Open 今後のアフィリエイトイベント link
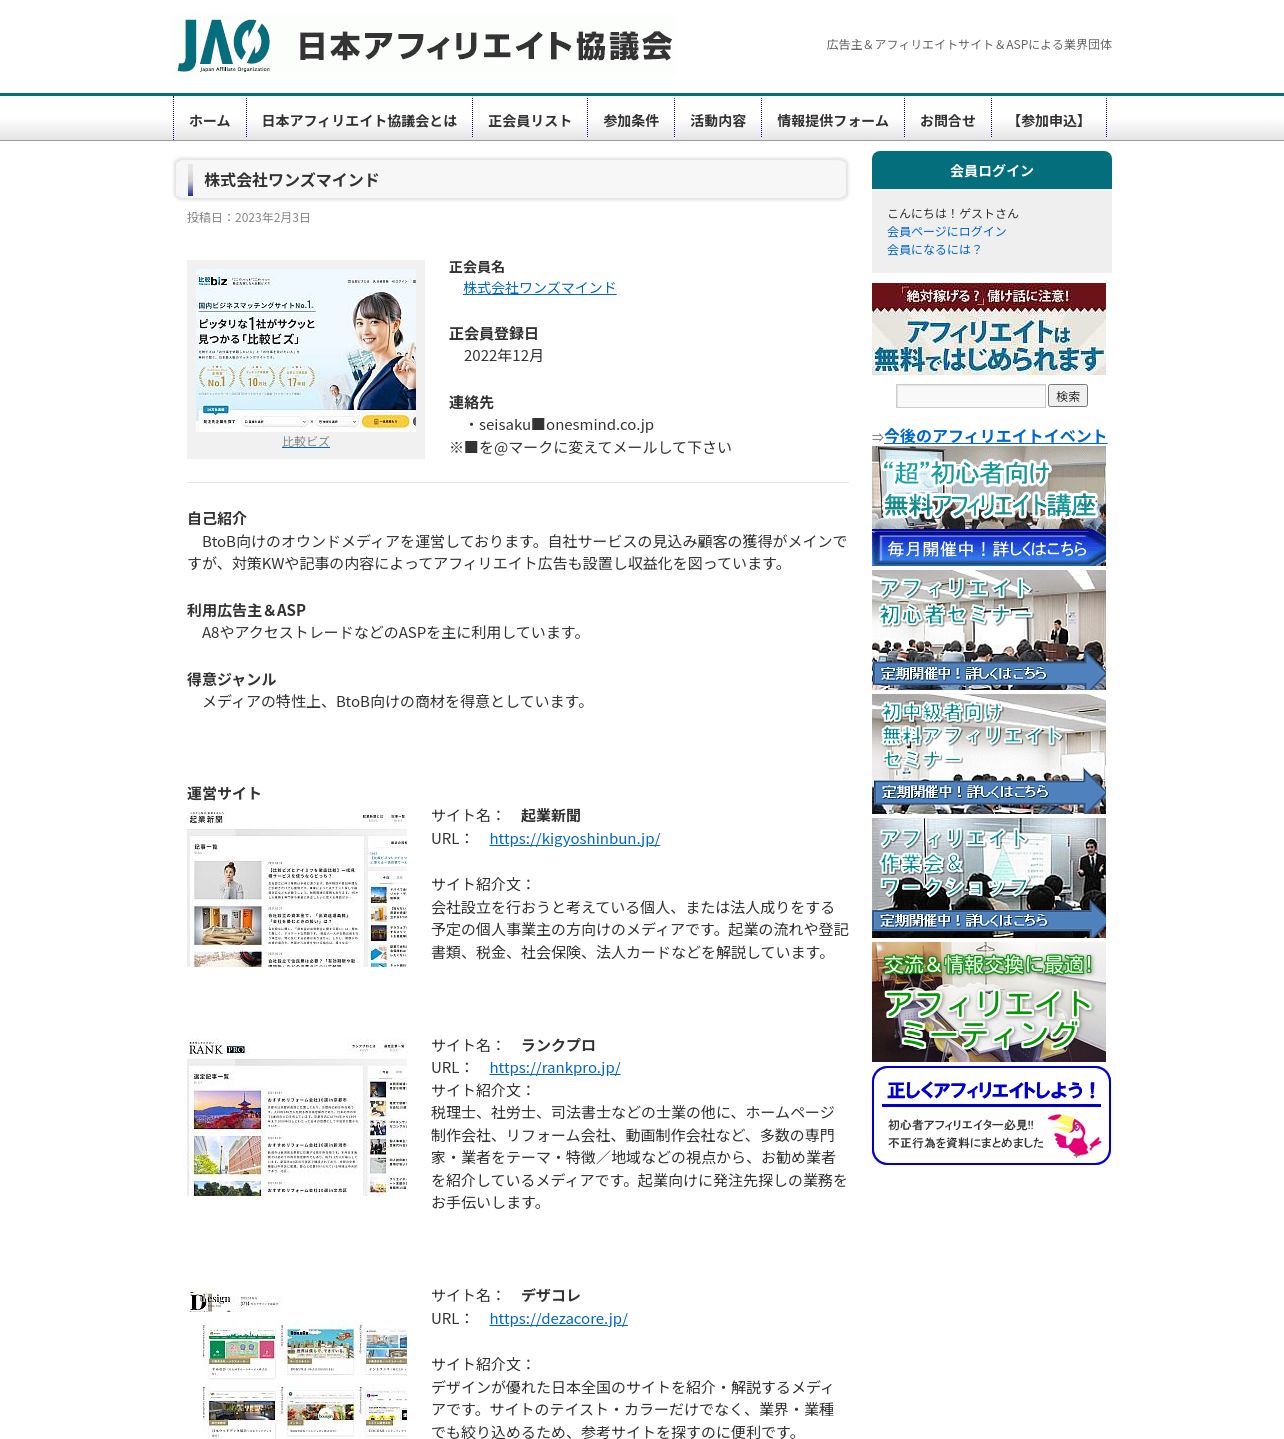Image resolution: width=1284 pixels, height=1439 pixels. pyautogui.click(x=995, y=436)
